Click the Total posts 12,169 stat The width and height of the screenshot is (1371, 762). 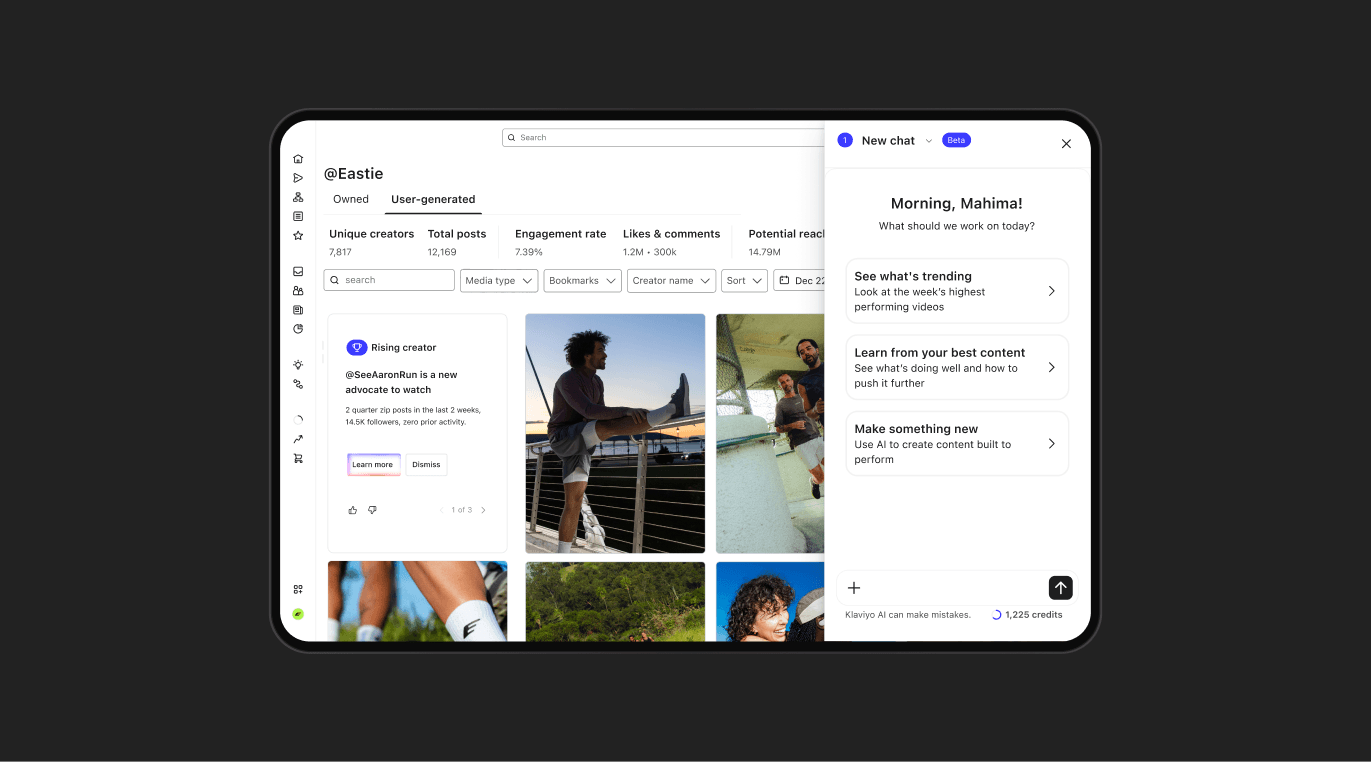tap(457, 242)
